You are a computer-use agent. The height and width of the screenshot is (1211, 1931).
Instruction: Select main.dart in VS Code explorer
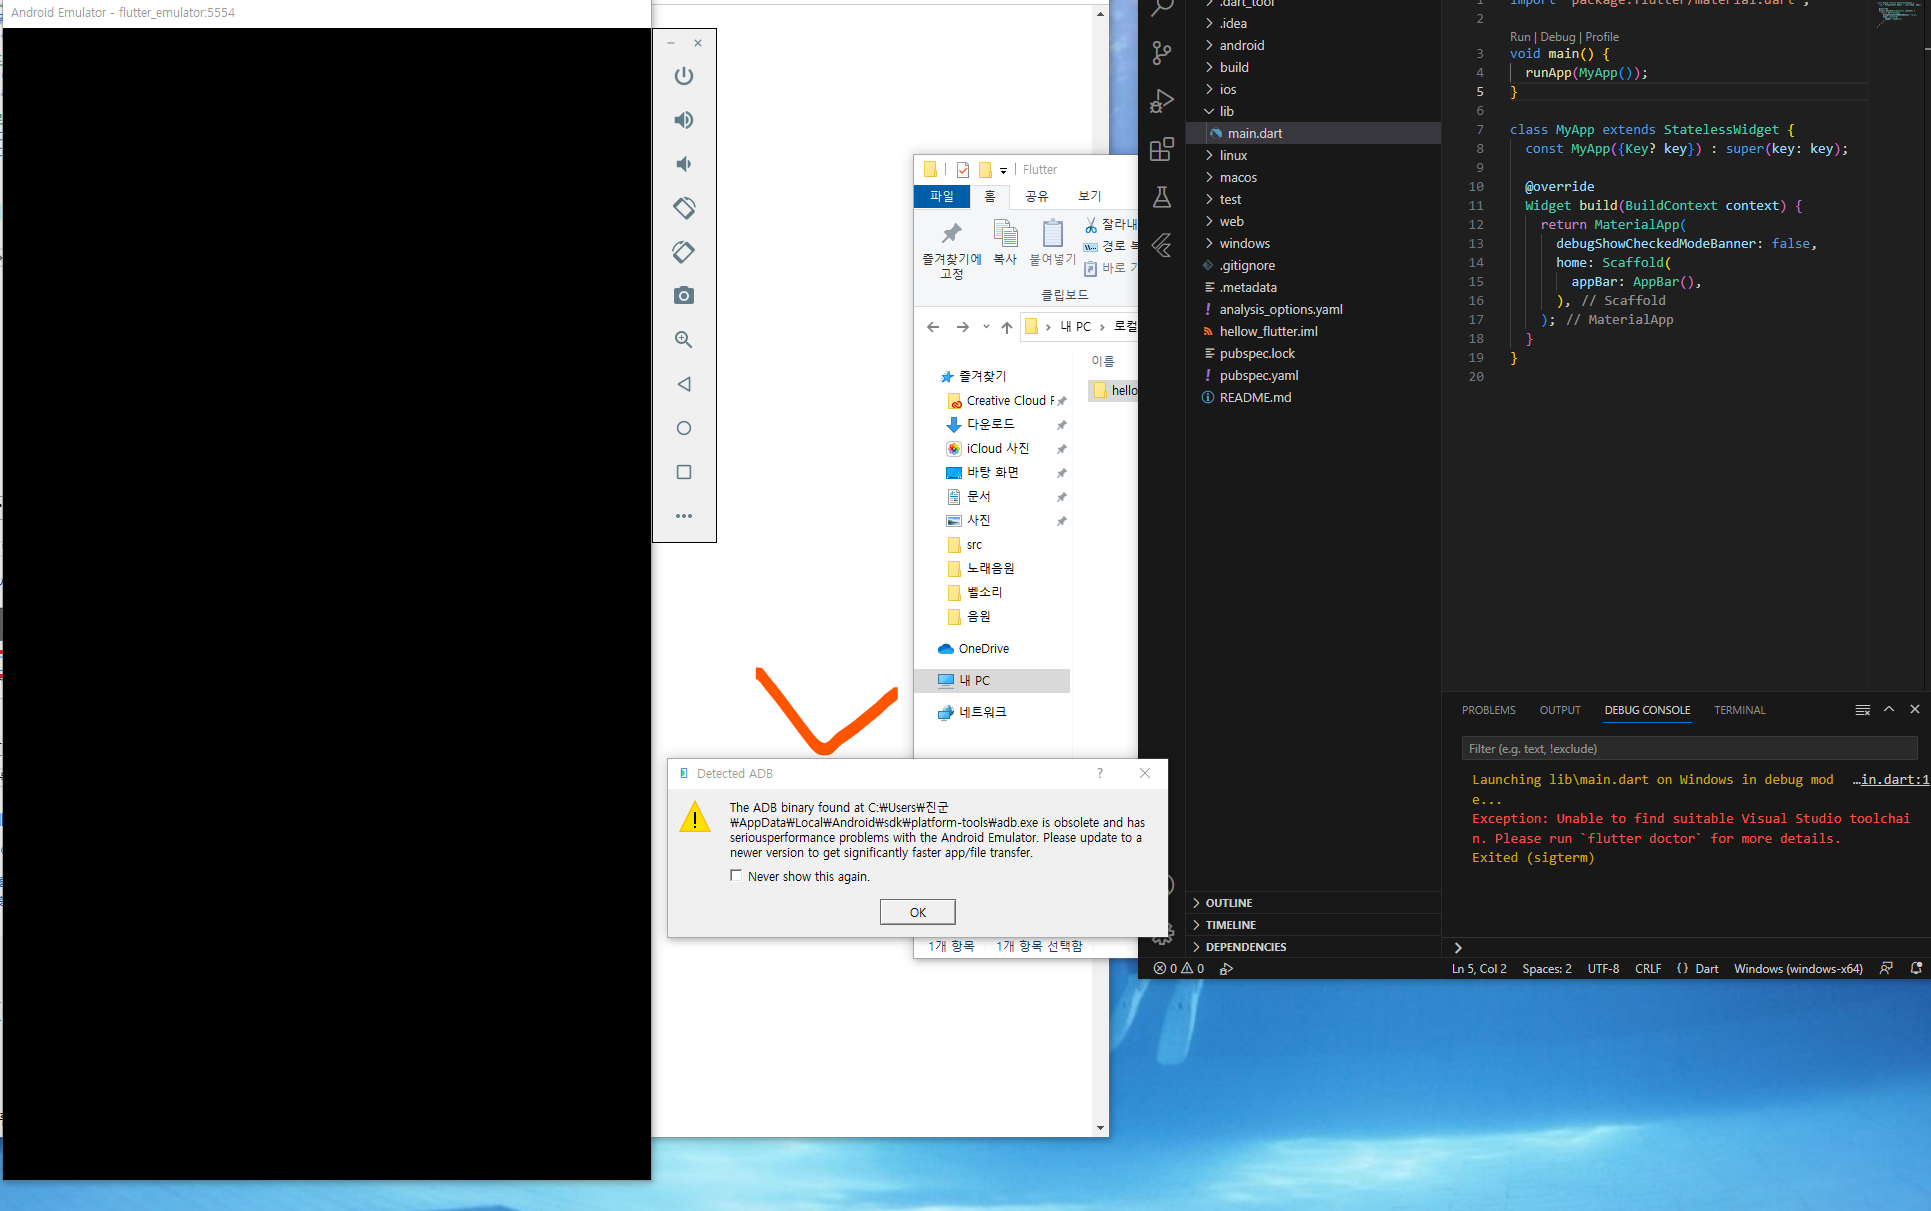tap(1255, 133)
